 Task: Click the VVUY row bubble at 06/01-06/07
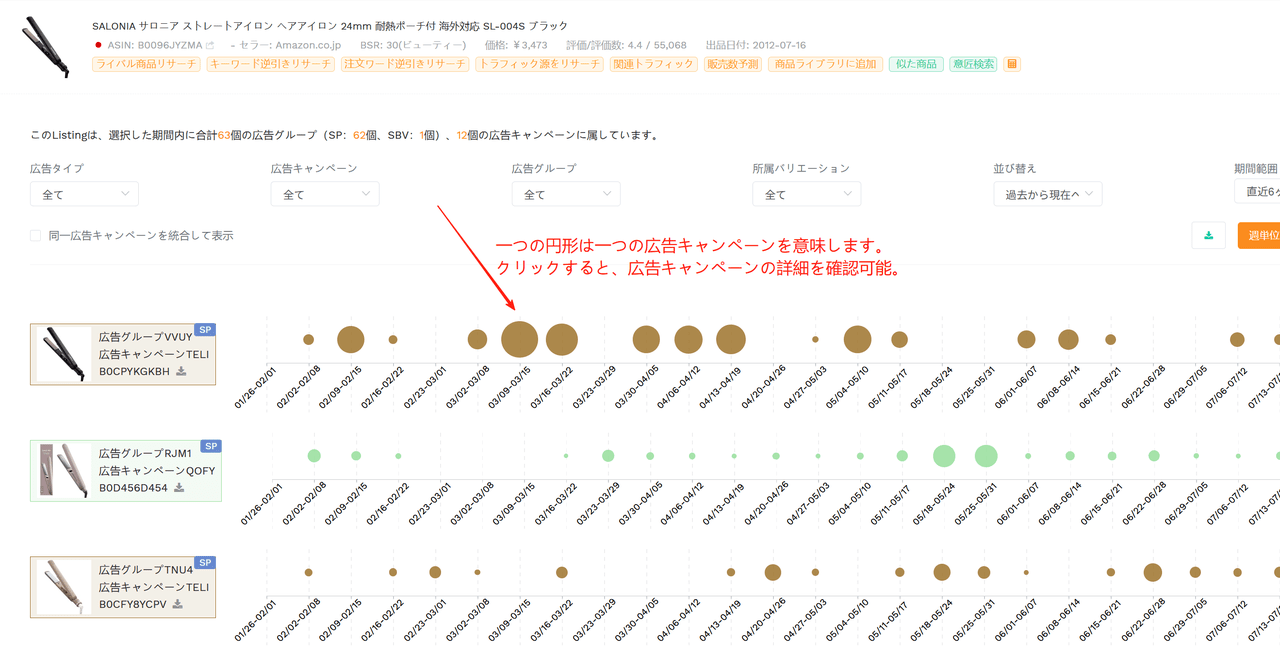click(x=1026, y=339)
